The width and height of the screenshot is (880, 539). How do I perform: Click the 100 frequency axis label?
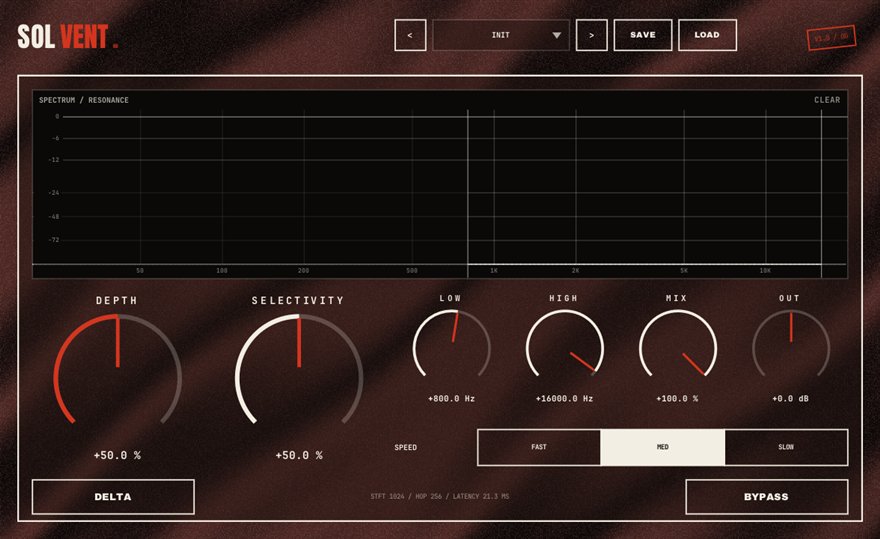click(222, 271)
